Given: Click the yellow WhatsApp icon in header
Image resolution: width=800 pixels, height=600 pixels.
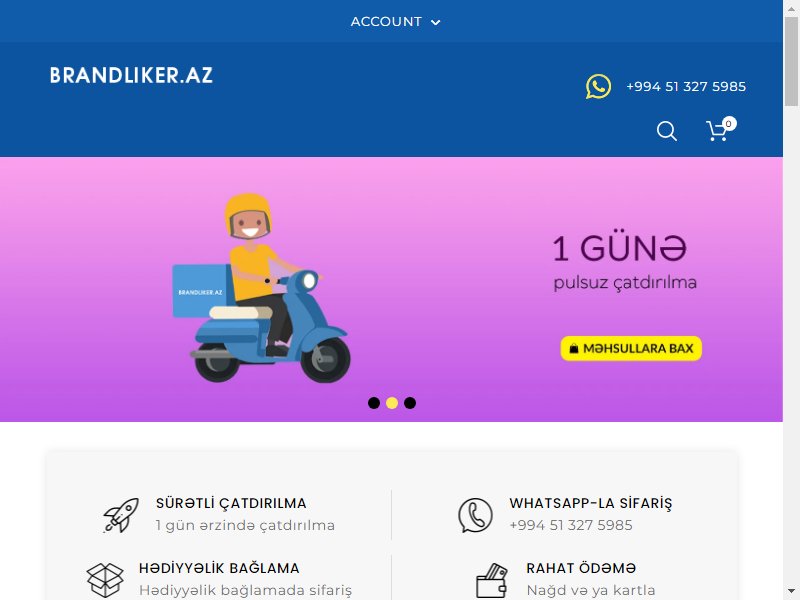Looking at the screenshot, I should point(598,87).
